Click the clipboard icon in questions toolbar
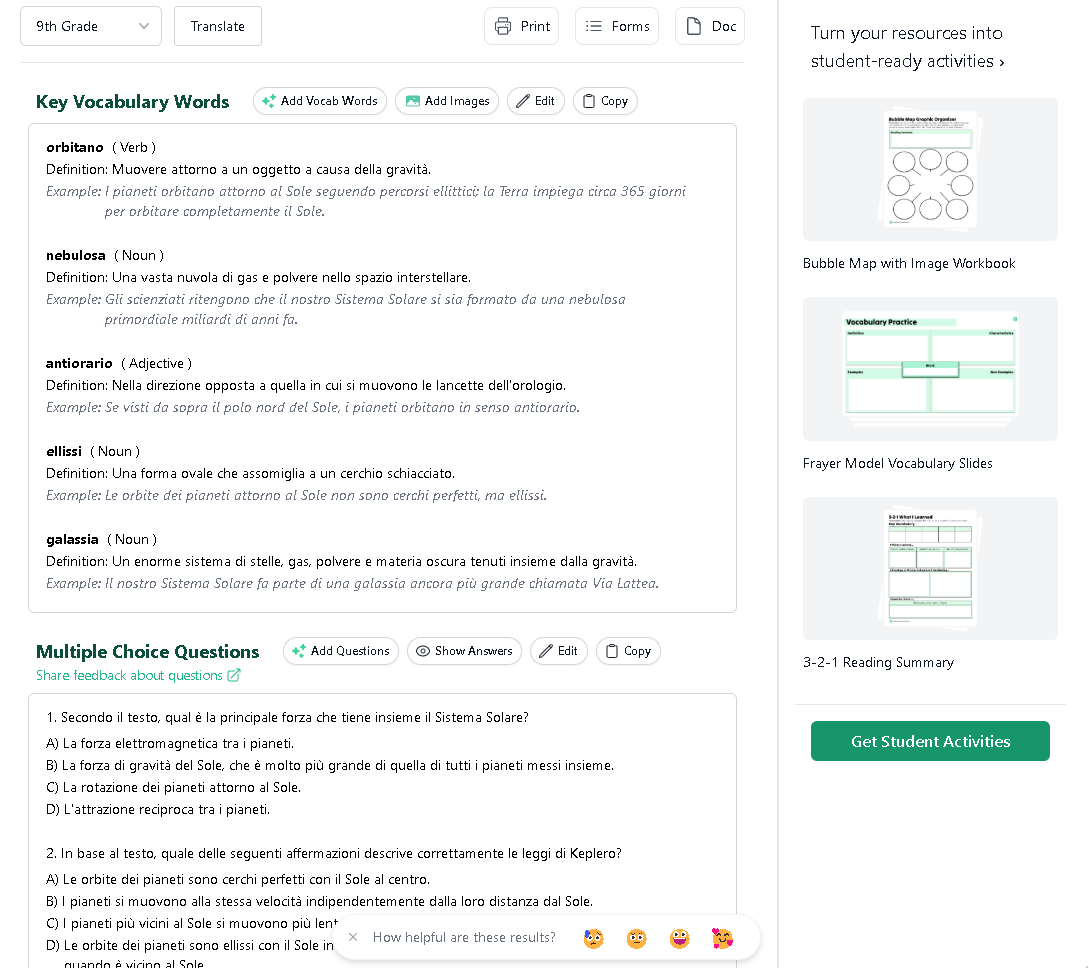1089x968 pixels. (612, 651)
